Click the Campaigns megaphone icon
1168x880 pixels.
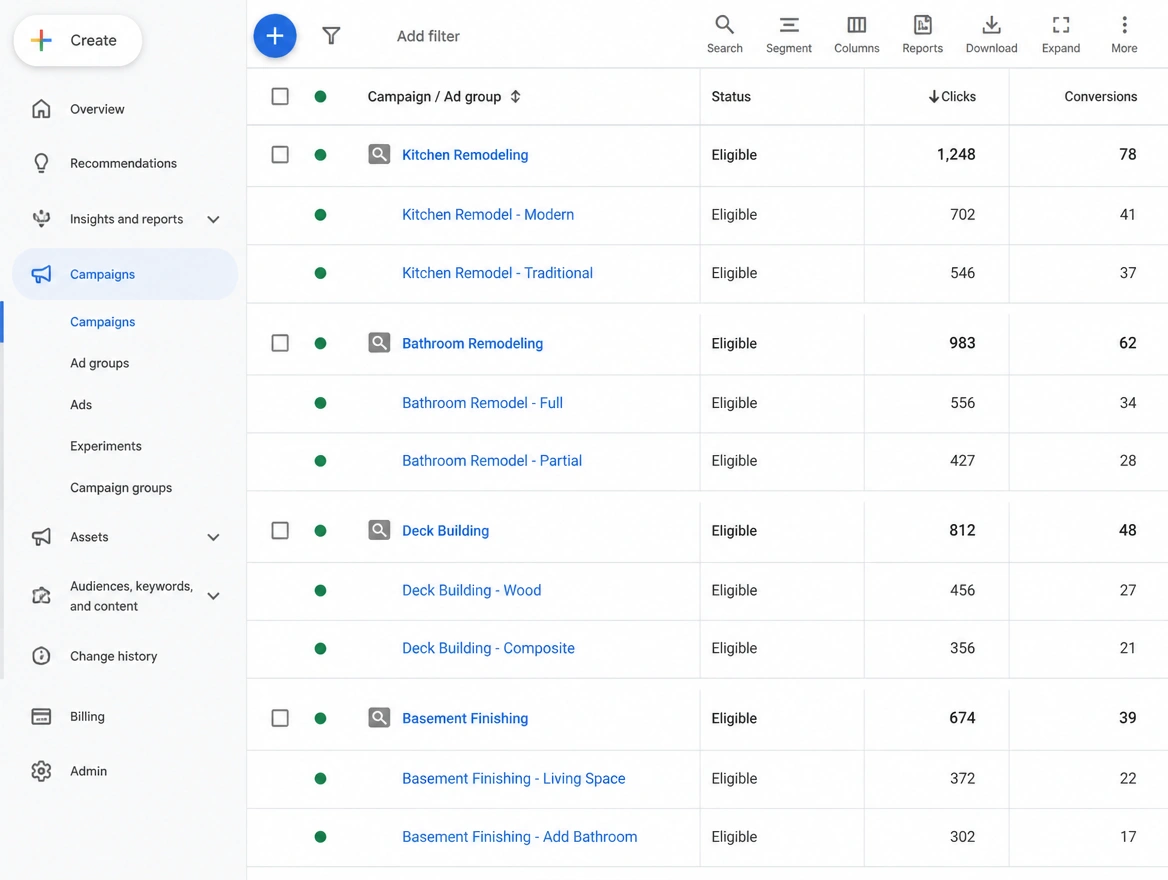click(41, 274)
